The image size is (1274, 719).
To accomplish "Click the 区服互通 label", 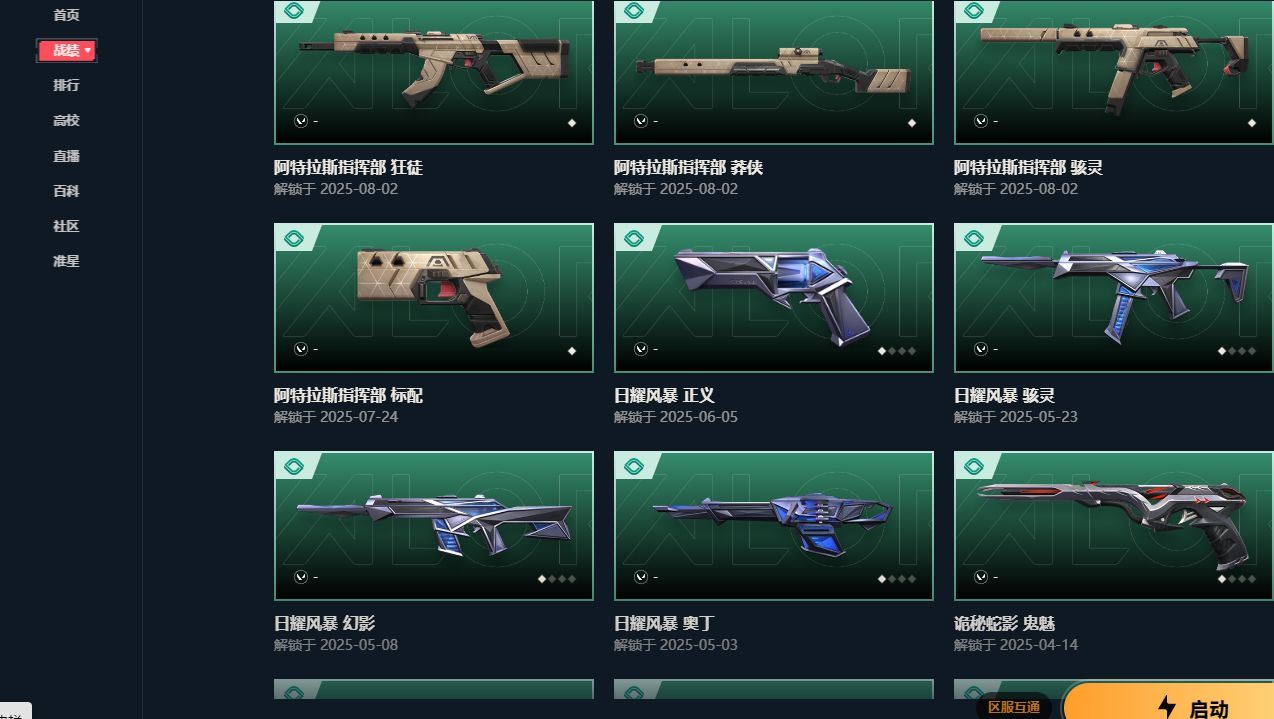I will point(1014,707).
